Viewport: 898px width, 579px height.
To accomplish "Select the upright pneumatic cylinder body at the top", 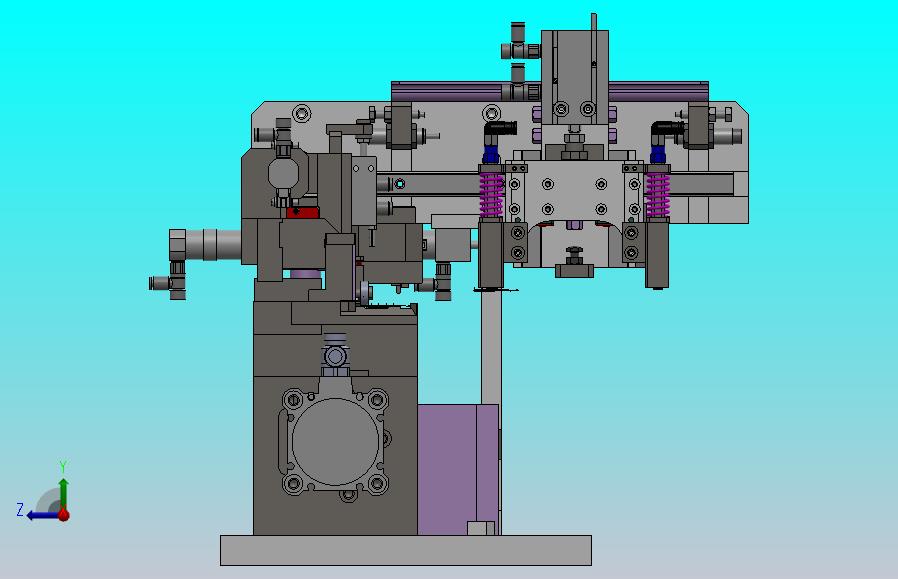I will click(574, 77).
